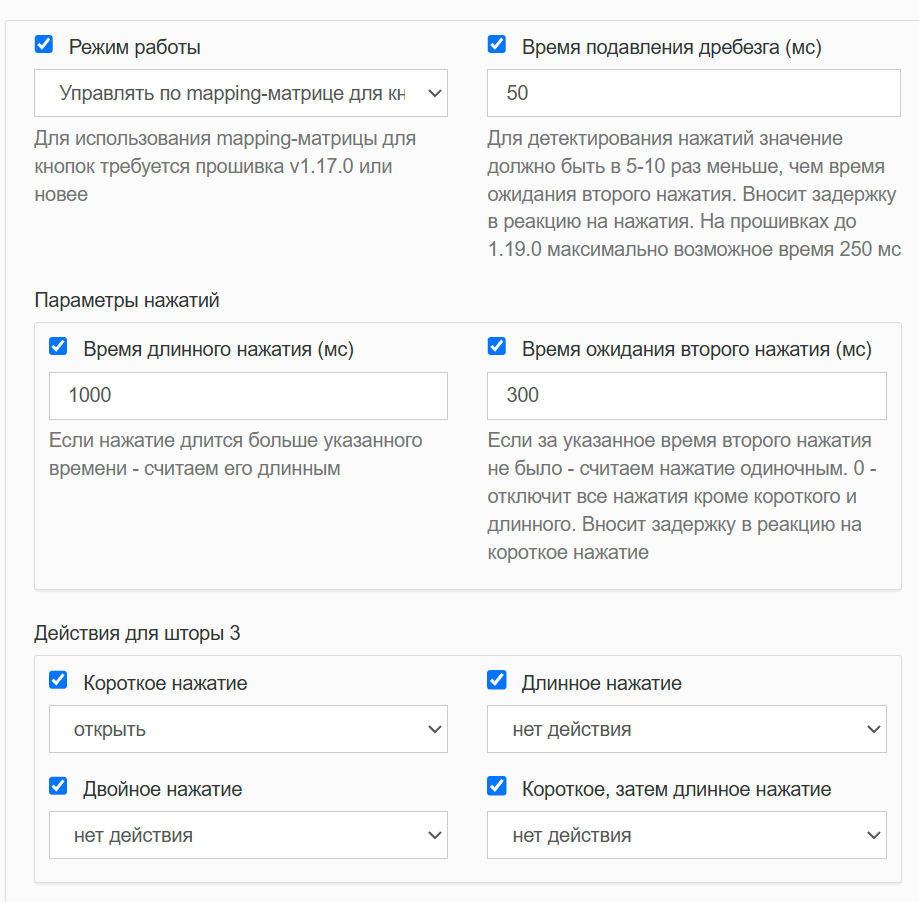Uncheck the Режим работы checkbox
919x902 pixels.
pyautogui.click(x=44, y=44)
